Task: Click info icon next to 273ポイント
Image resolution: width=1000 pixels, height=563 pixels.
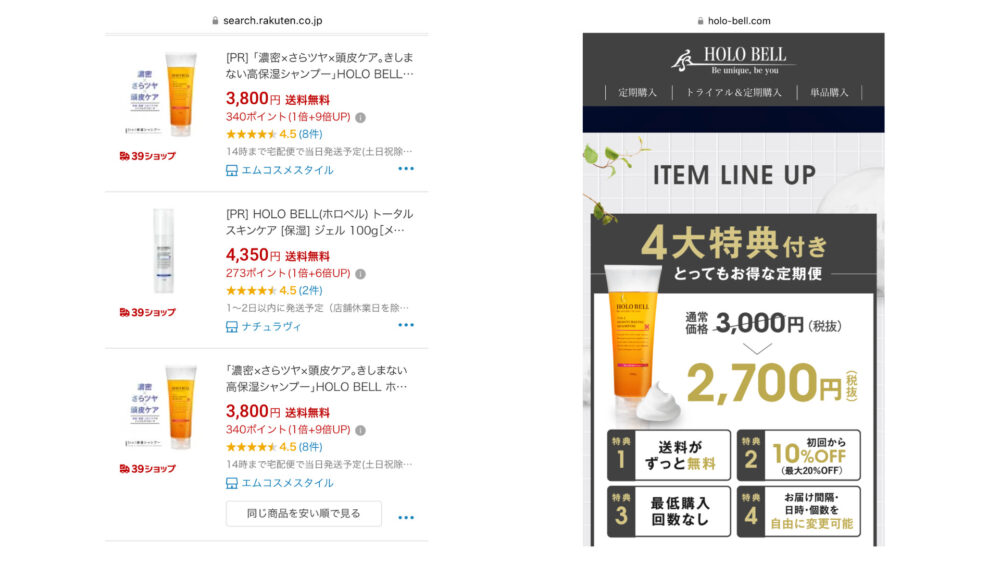Action: coord(360,274)
